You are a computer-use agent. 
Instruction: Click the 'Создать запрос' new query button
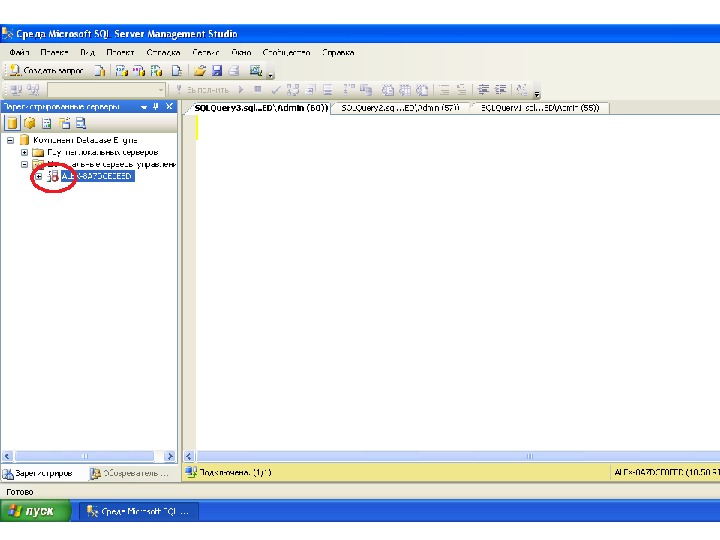tap(46, 71)
